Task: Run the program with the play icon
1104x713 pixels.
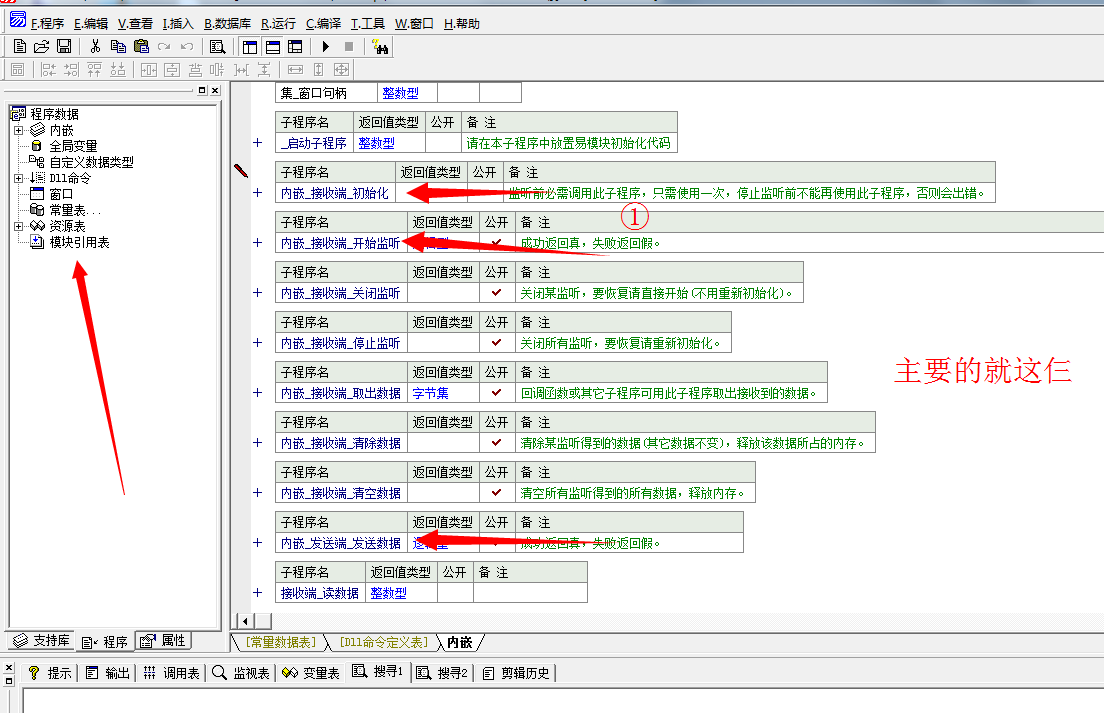Action: [325, 46]
